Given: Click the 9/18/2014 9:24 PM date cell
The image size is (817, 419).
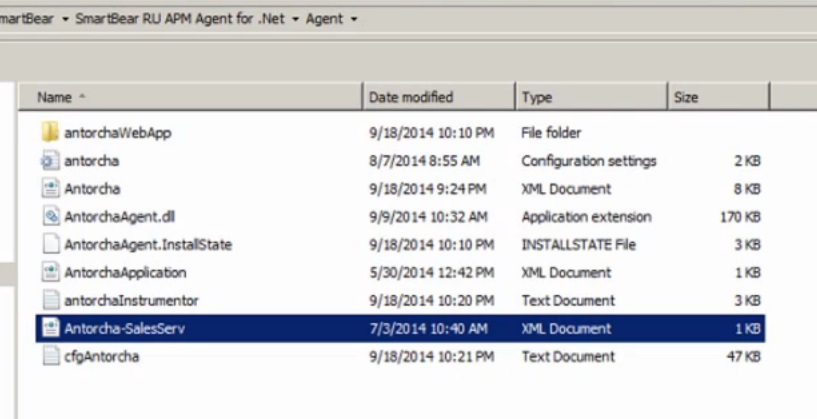Looking at the screenshot, I should (428, 189).
